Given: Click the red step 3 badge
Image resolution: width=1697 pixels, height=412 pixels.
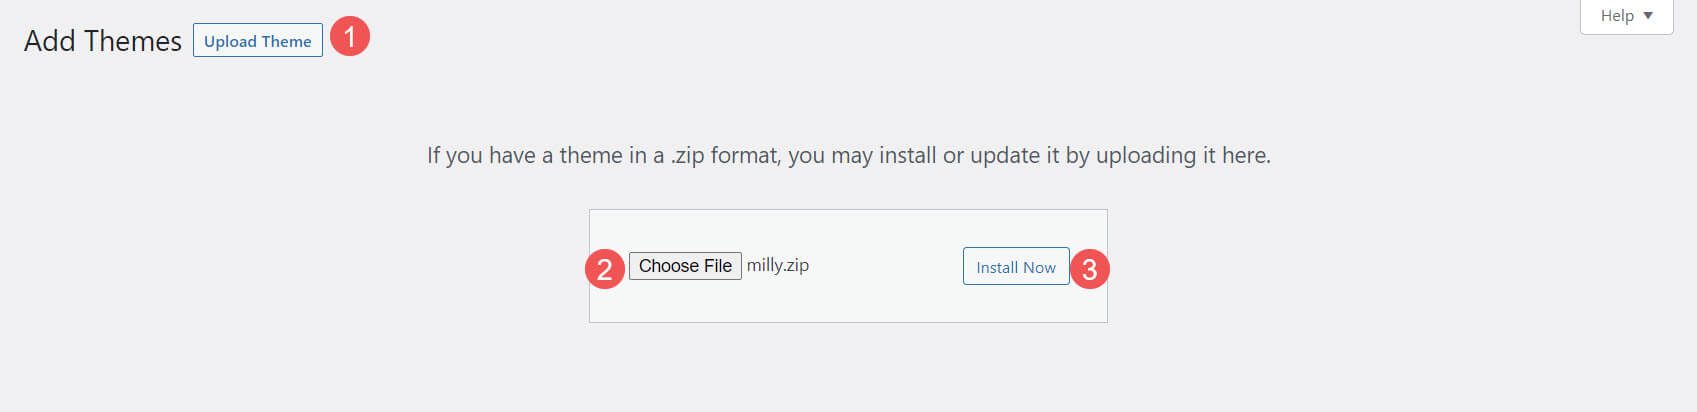Looking at the screenshot, I should coord(1090,269).
